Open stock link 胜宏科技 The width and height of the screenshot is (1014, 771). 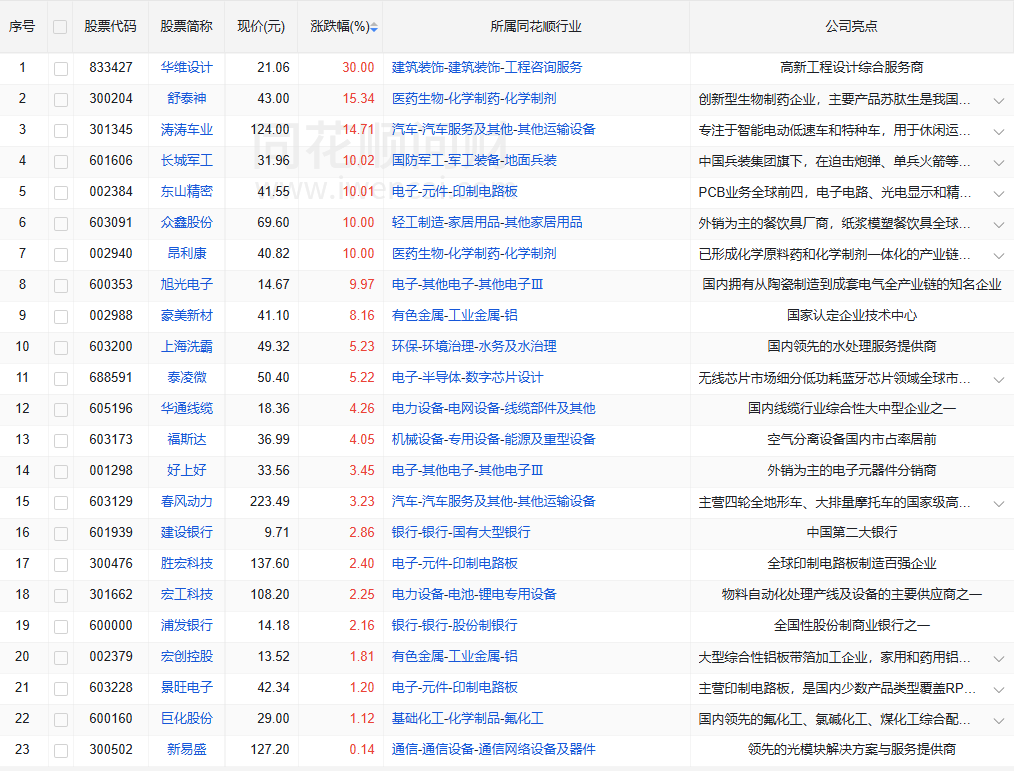click(186, 563)
